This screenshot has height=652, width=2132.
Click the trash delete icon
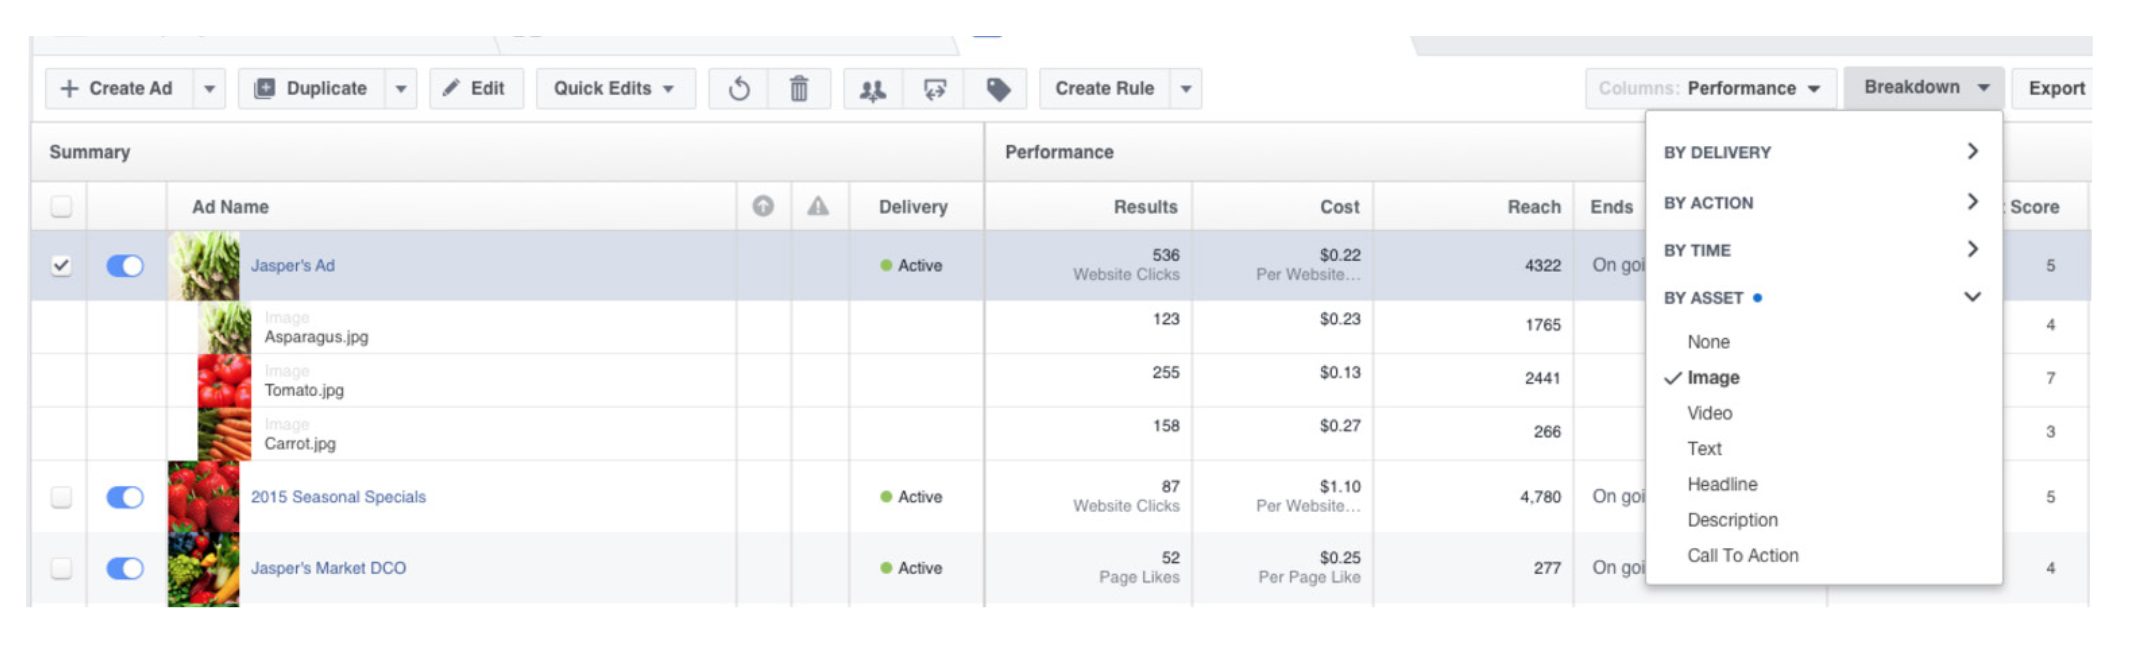tap(799, 89)
